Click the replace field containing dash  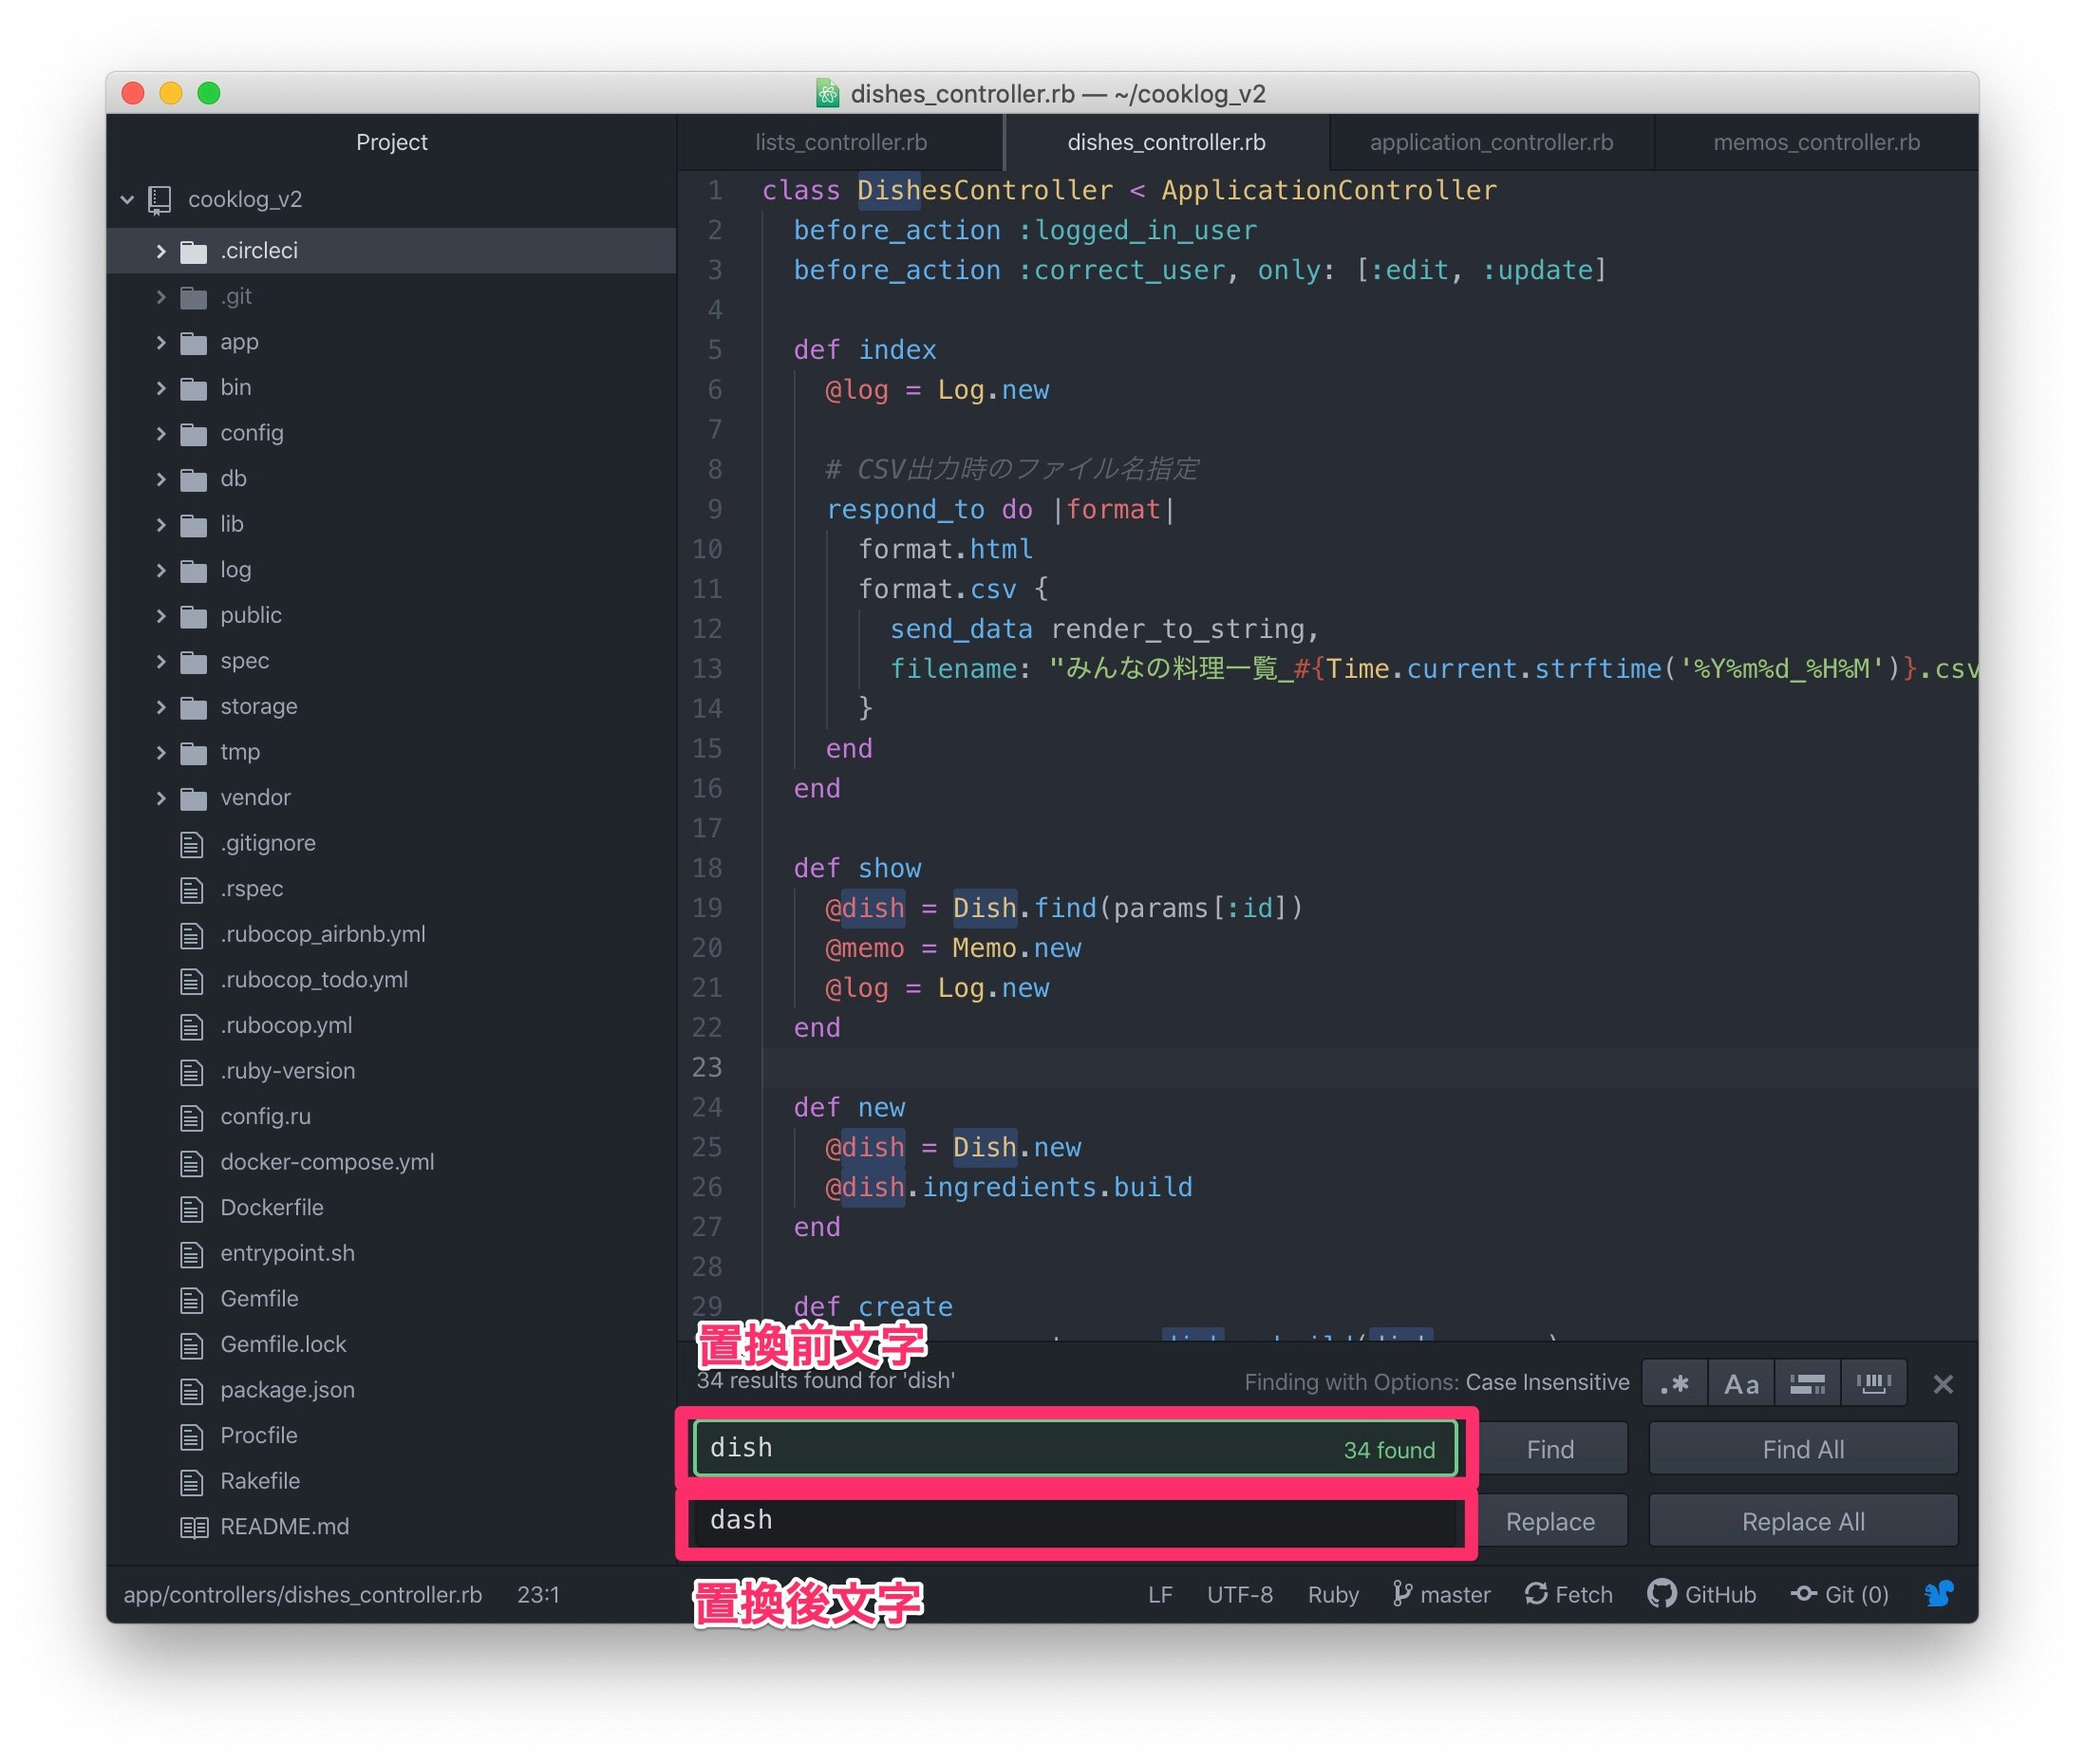coord(1075,1520)
